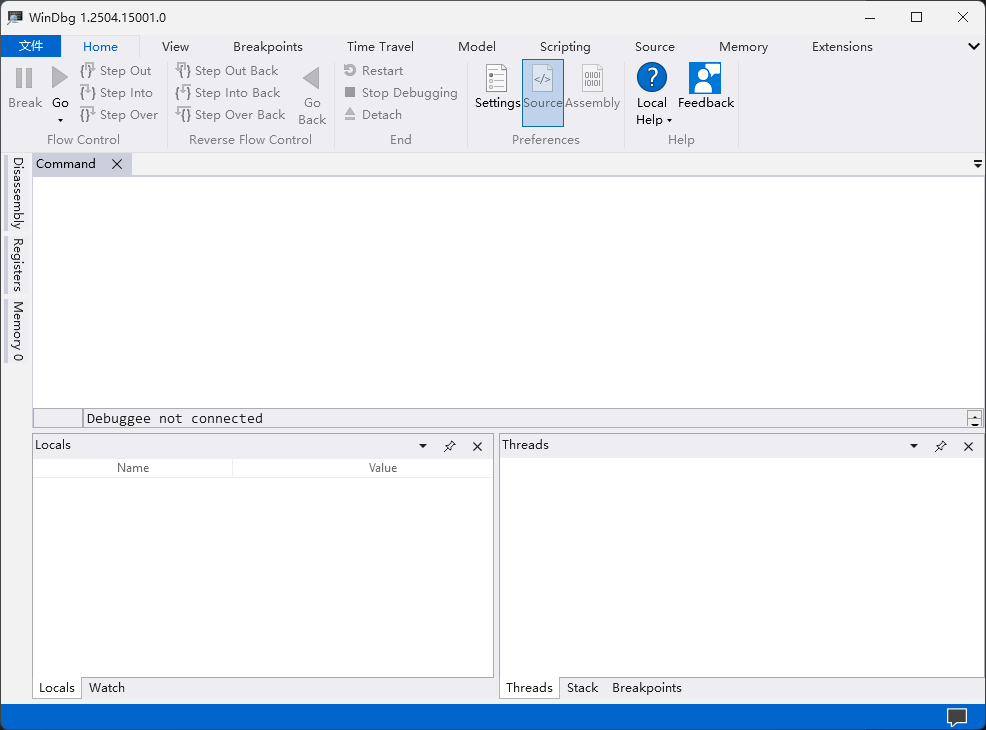Click the Go play icon

(60, 78)
